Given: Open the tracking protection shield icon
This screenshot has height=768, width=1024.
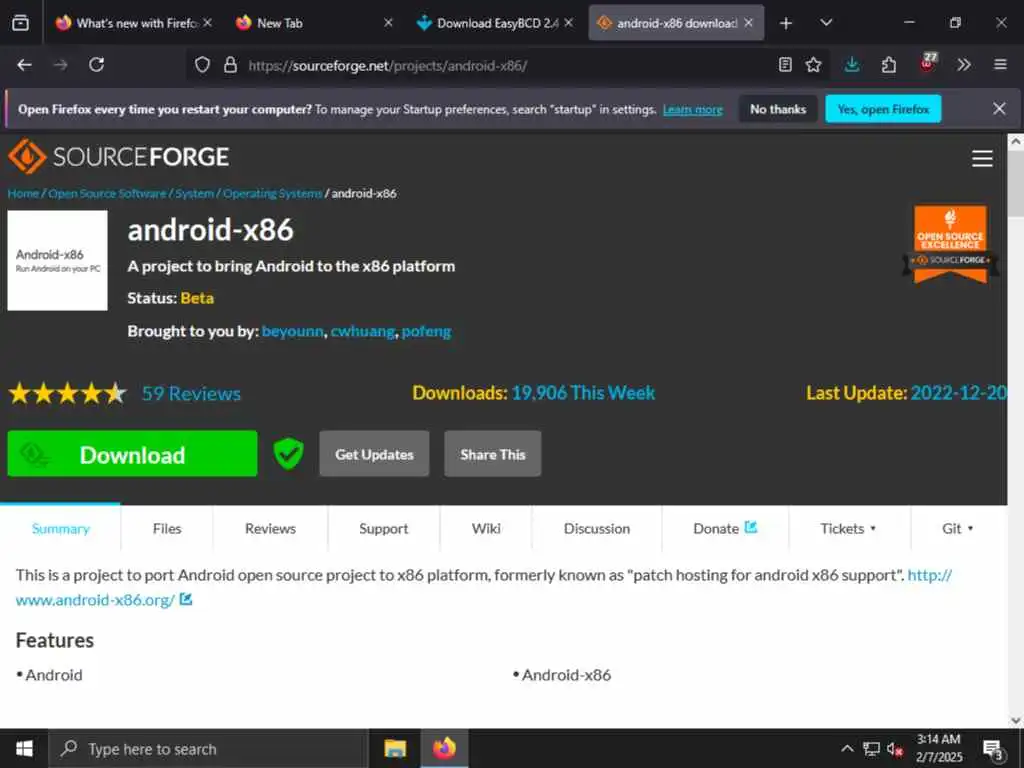Looking at the screenshot, I should pos(202,65).
